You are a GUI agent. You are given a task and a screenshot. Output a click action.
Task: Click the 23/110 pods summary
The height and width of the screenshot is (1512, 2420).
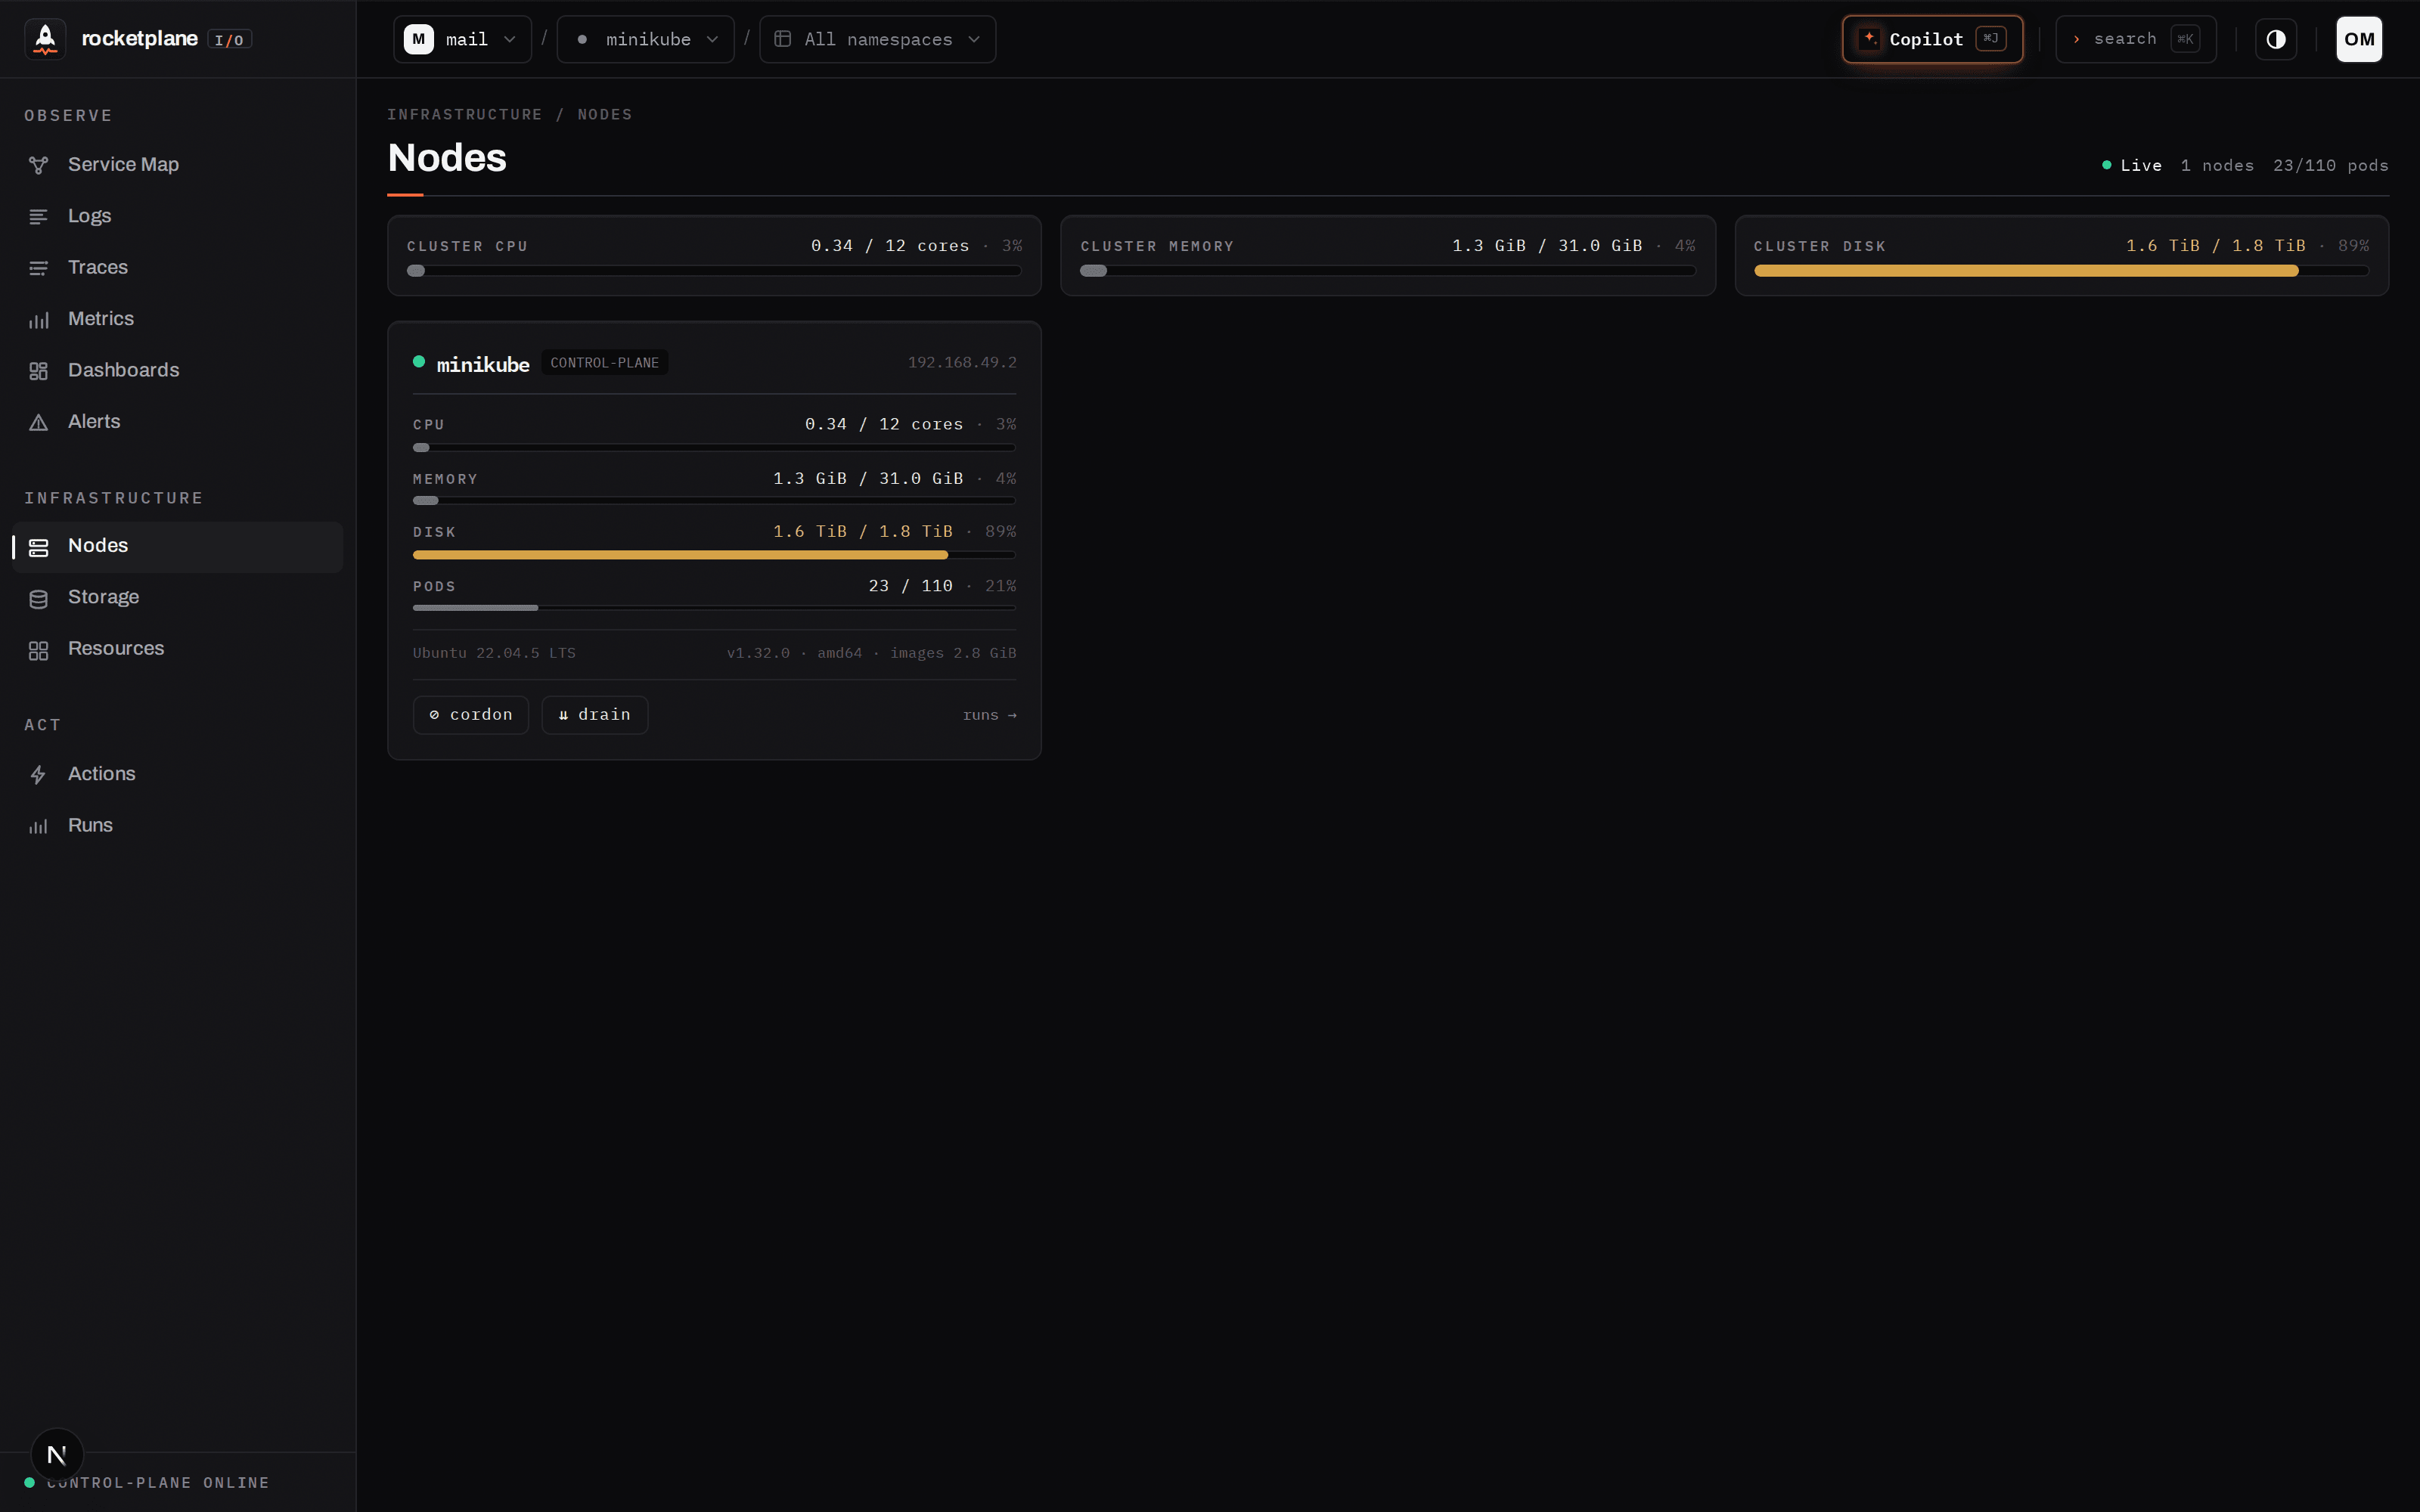tap(2331, 166)
